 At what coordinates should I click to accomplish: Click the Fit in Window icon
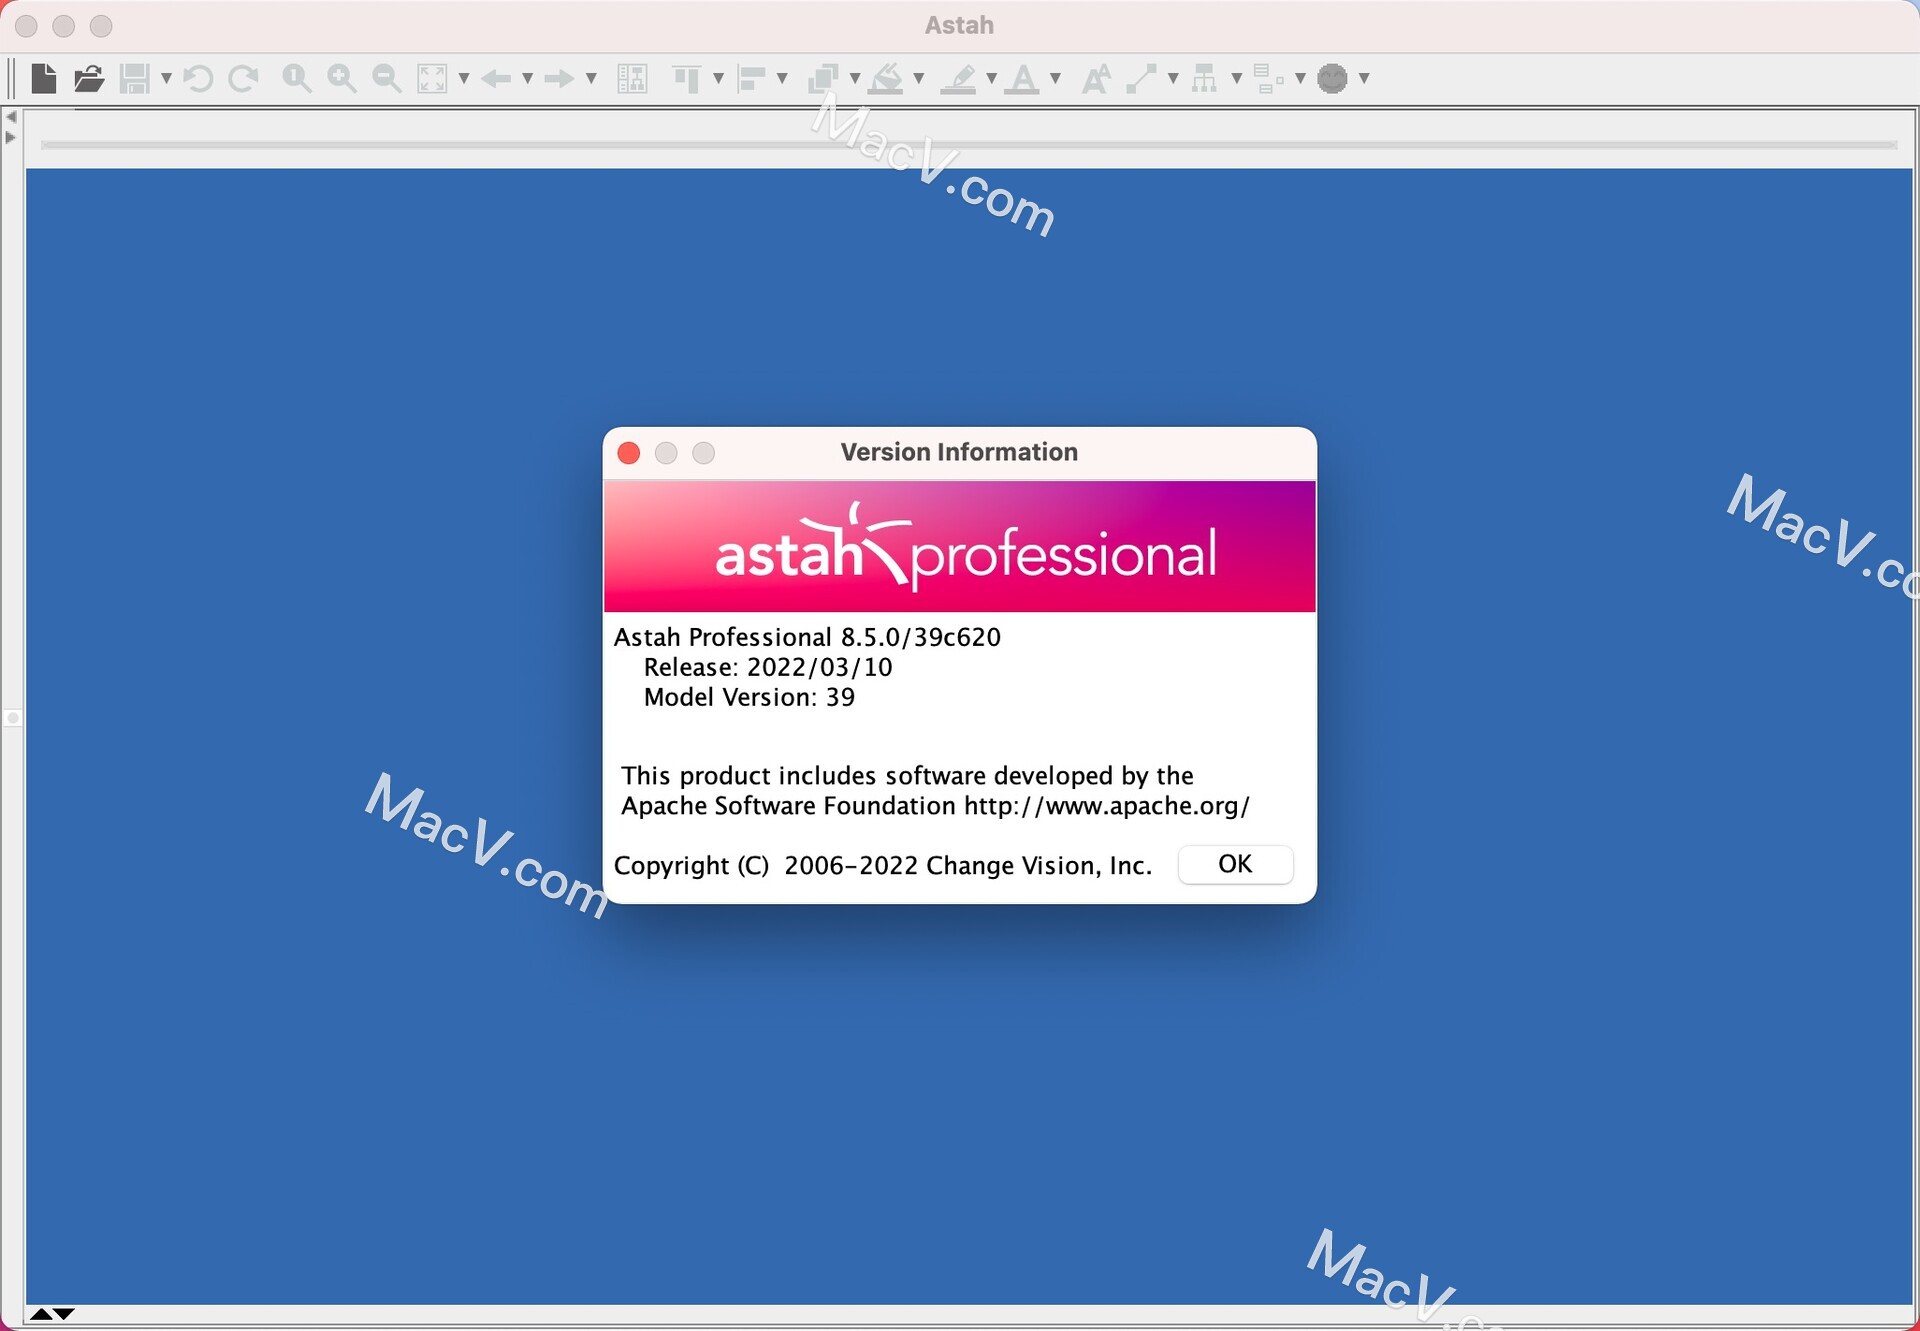coord(432,78)
